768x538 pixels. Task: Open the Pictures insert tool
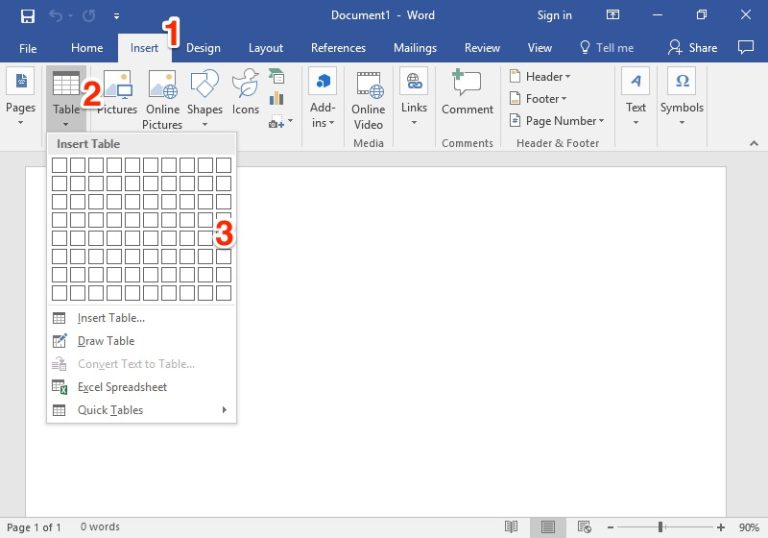(x=117, y=91)
